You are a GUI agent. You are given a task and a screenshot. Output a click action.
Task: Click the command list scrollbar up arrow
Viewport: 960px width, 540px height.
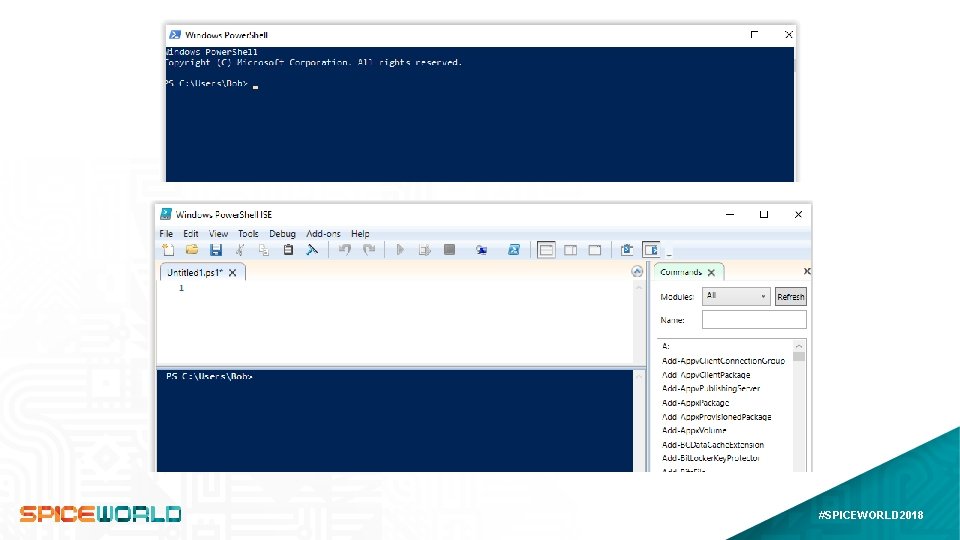coord(799,346)
